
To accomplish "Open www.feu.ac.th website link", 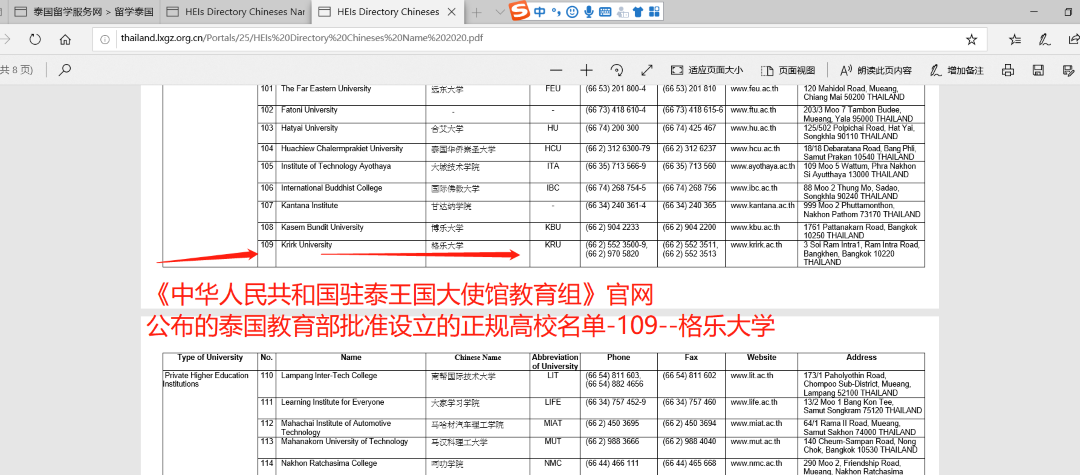I will pos(752,89).
